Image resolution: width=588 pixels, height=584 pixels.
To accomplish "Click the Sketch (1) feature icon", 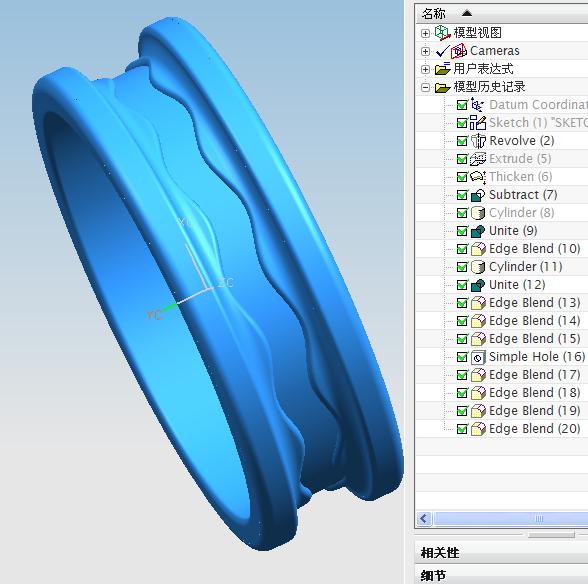I will click(x=478, y=123).
